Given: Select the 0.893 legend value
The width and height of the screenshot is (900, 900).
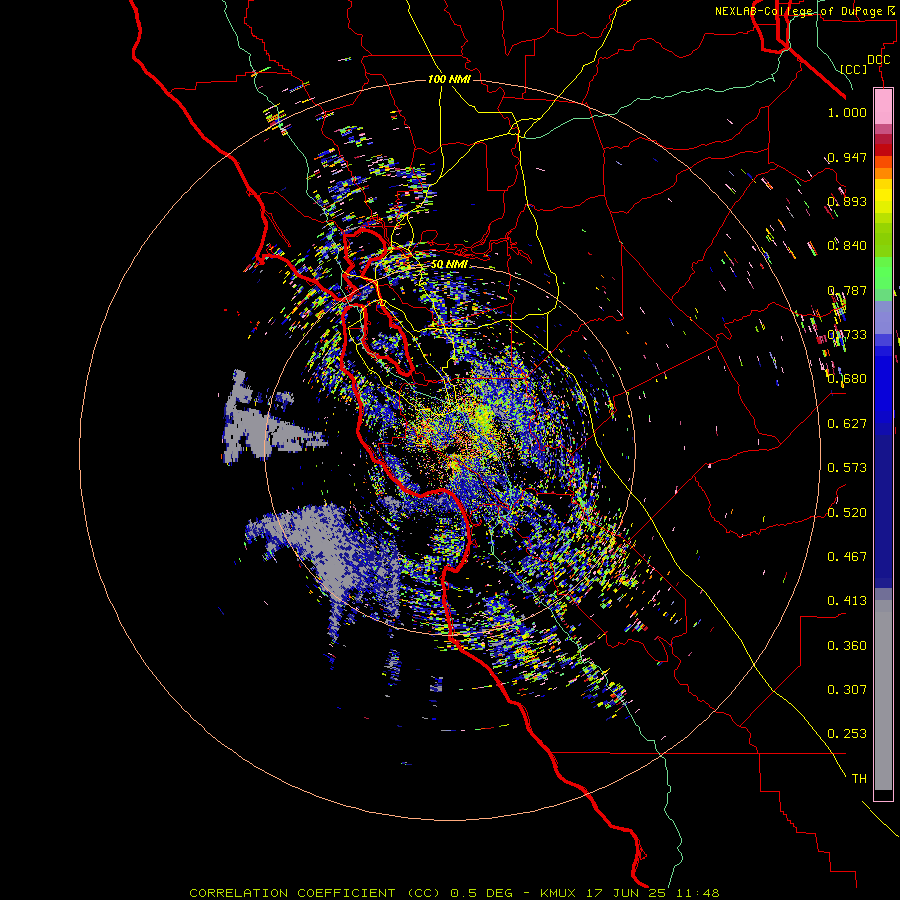Looking at the screenshot, I should (847, 202).
